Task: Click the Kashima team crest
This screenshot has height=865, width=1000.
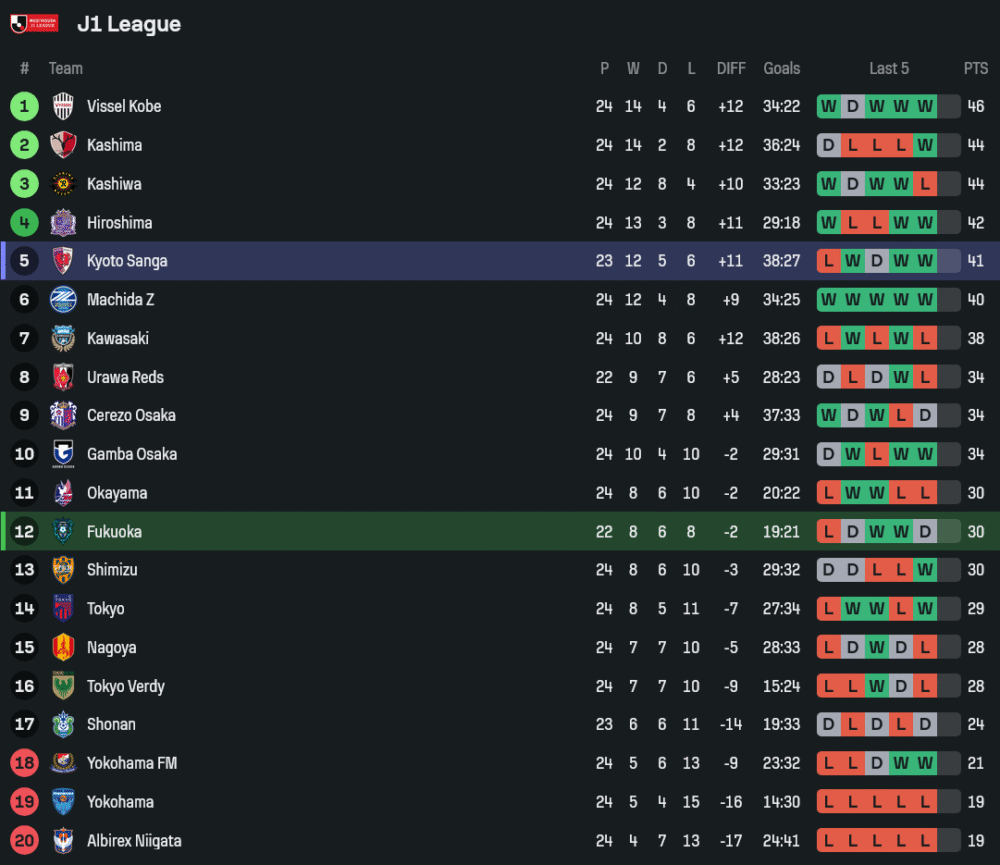Action: point(63,145)
